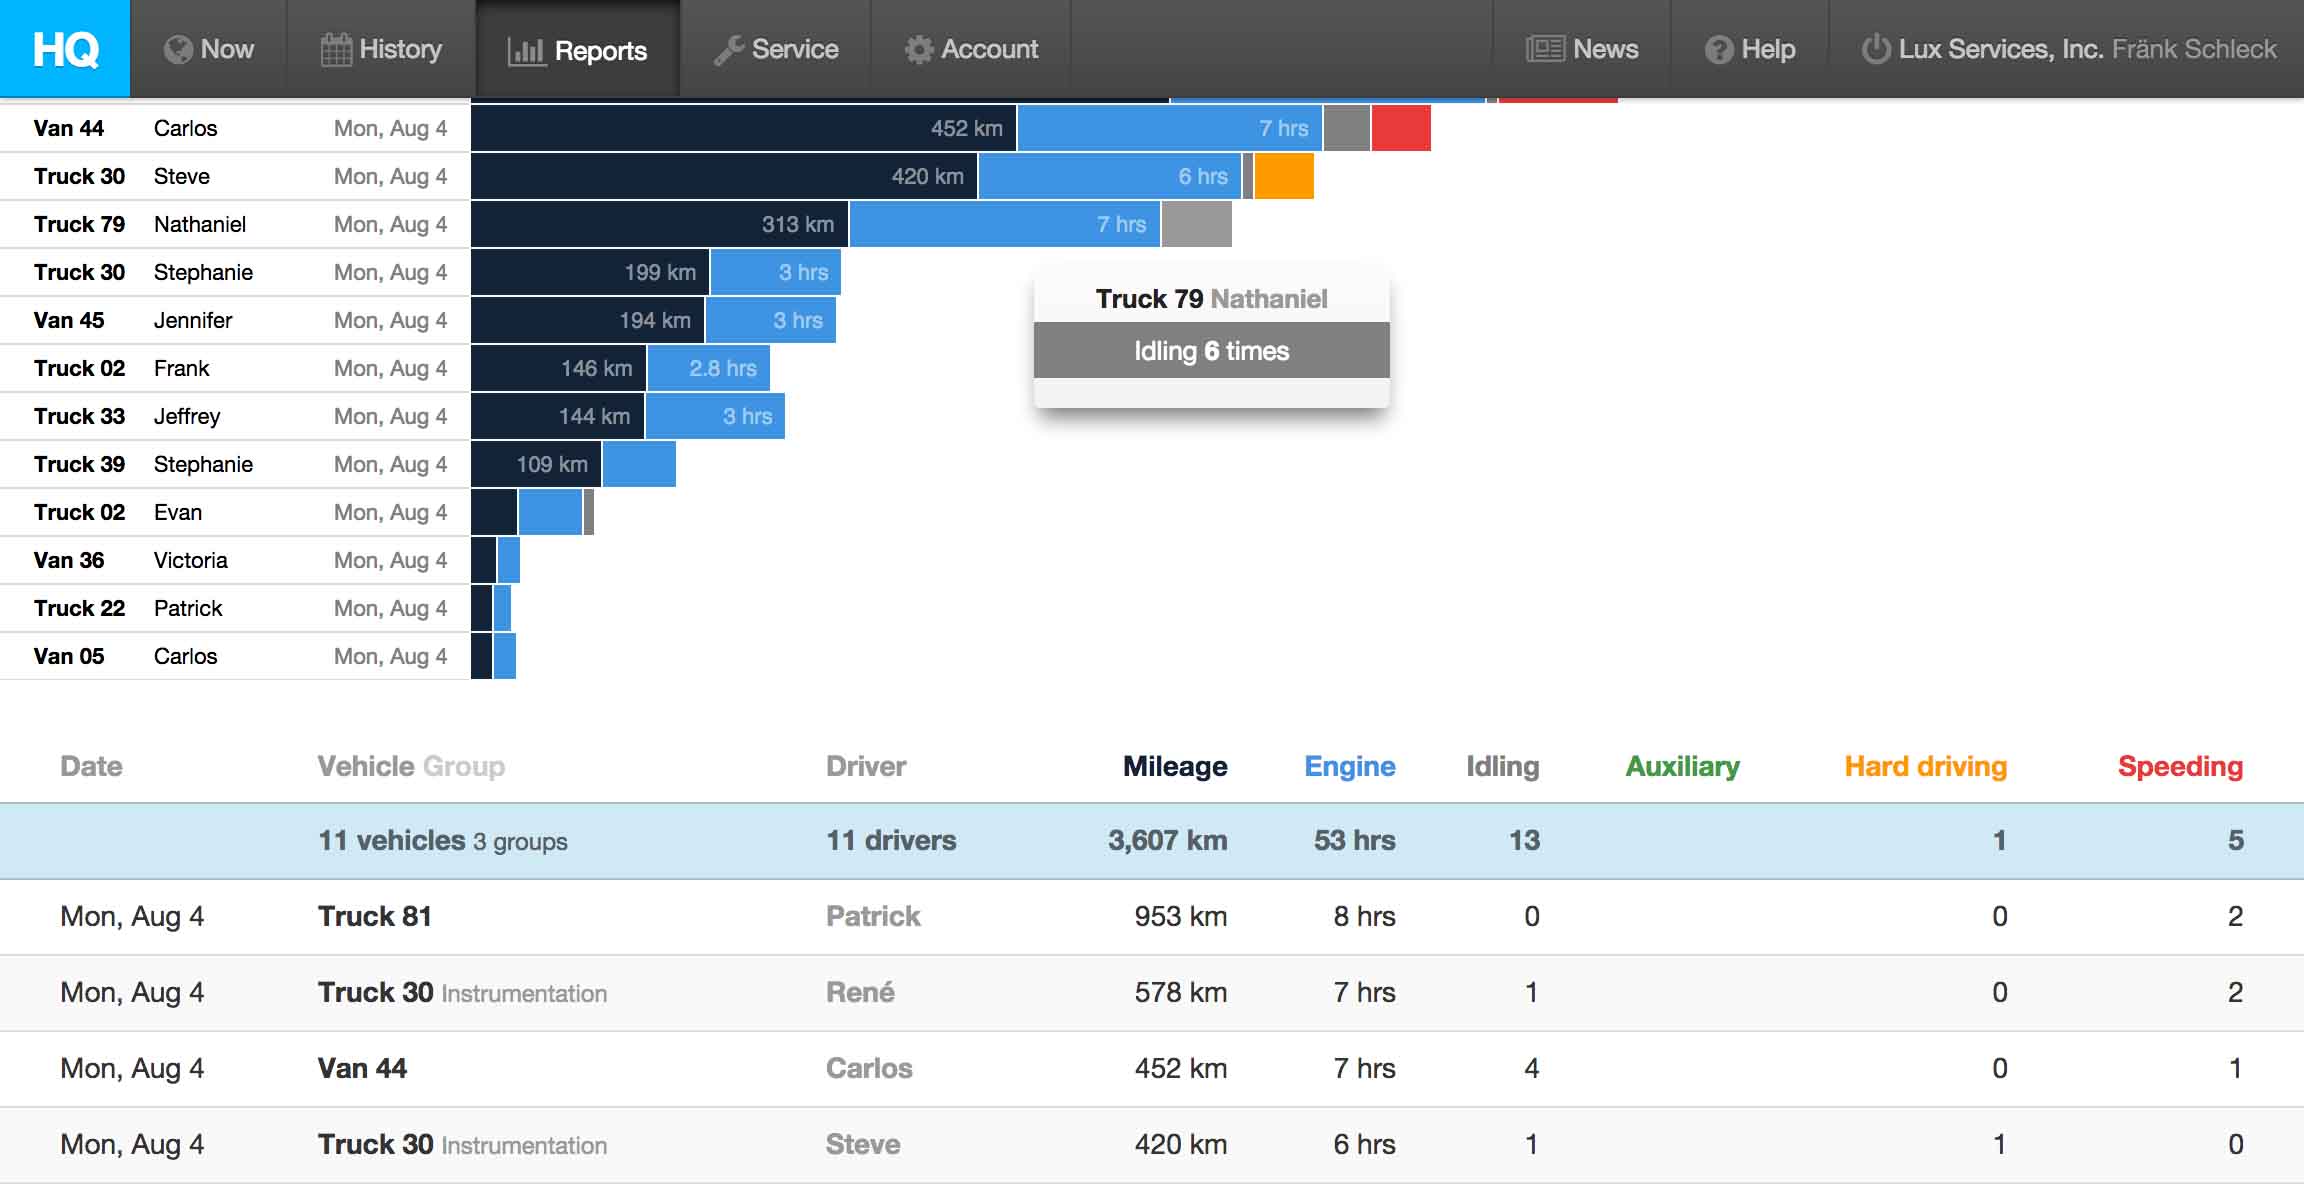Image resolution: width=2304 pixels, height=1200 pixels.
Task: Click the HQ logo
Action: (65, 48)
